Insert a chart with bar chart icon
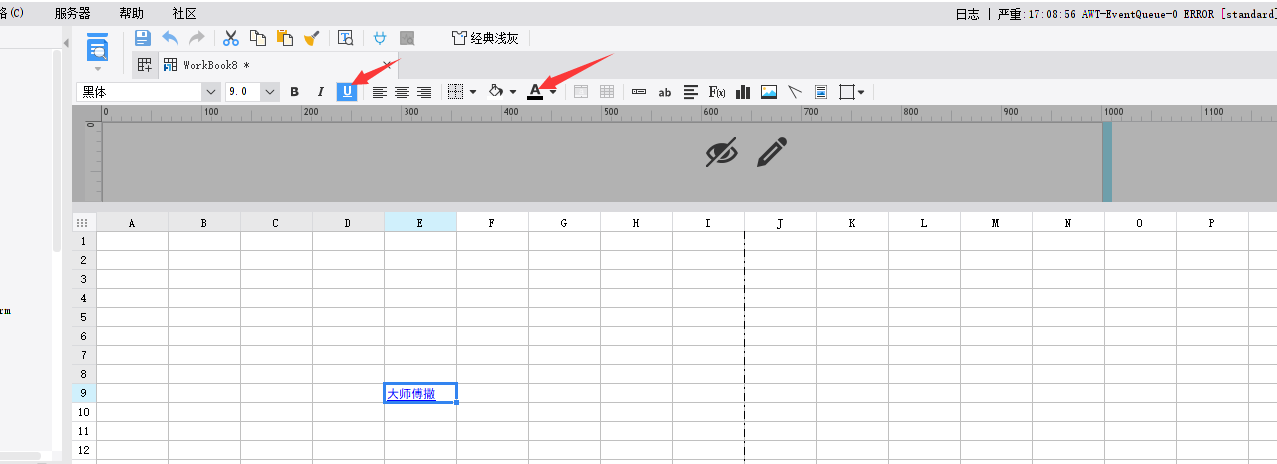This screenshot has height=464, width=1277. click(743, 92)
